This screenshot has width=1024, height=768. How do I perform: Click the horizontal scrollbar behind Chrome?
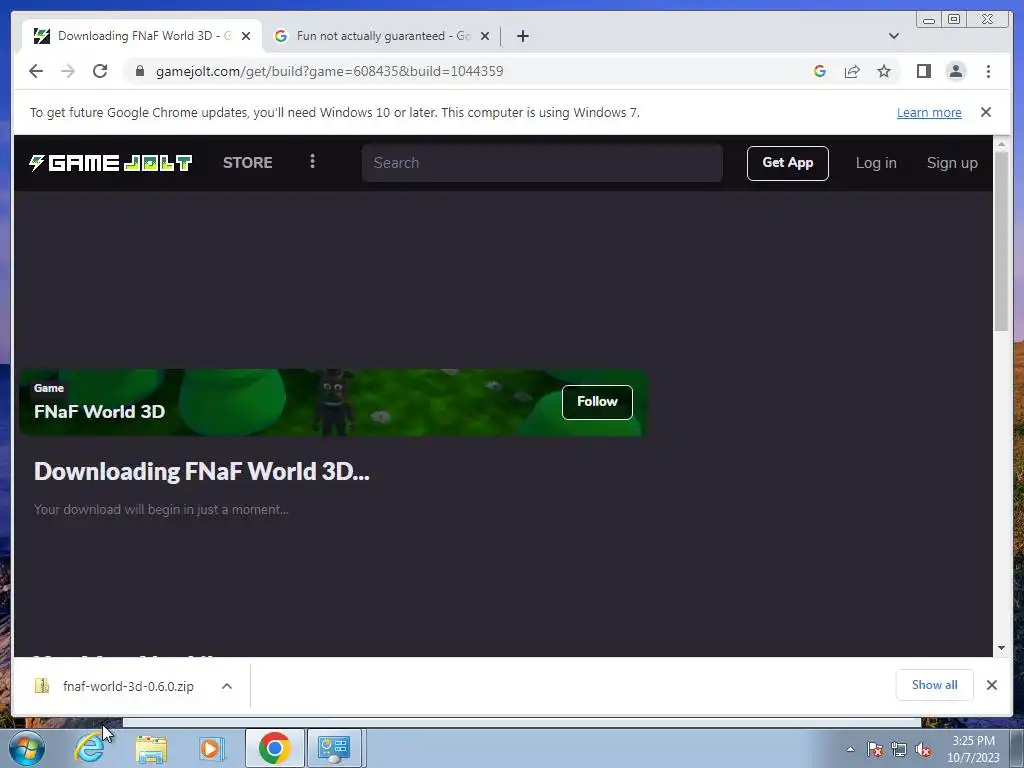pyautogui.click(x=522, y=722)
